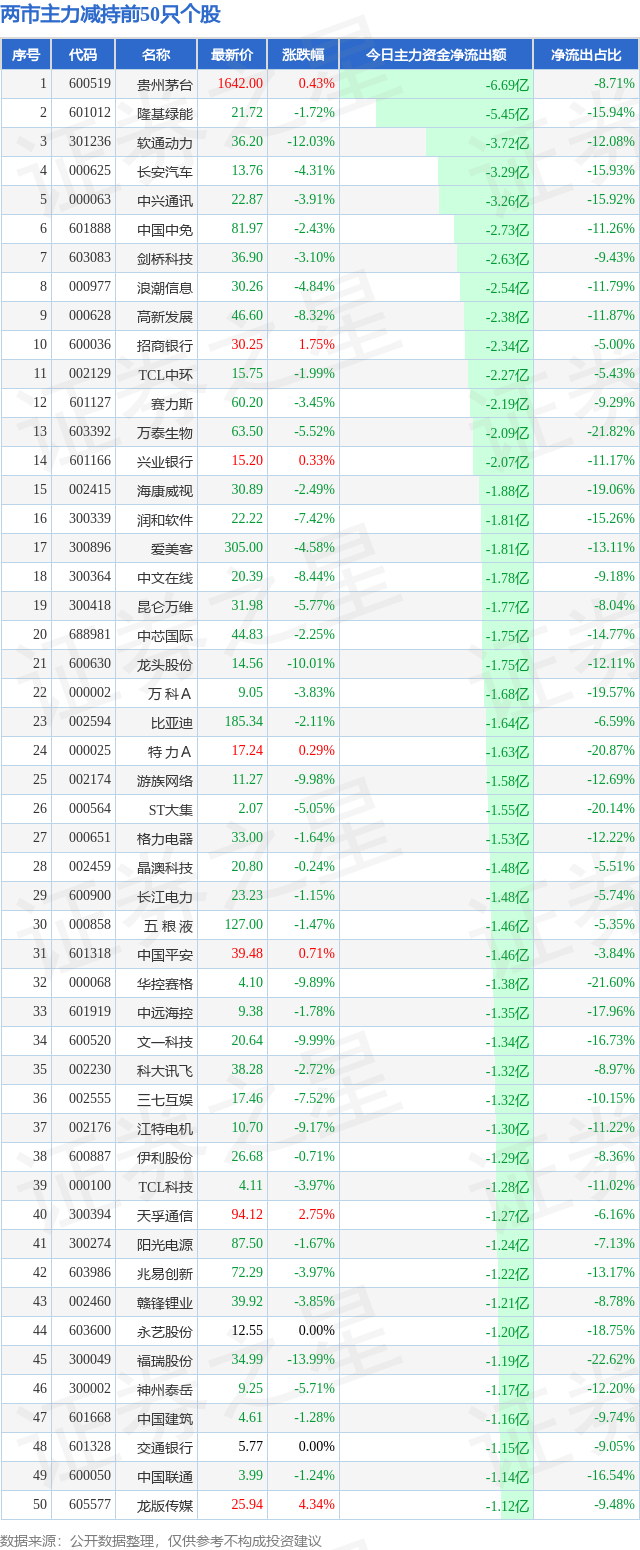Click change -7.52% for 三七互娱

[x=314, y=1099]
